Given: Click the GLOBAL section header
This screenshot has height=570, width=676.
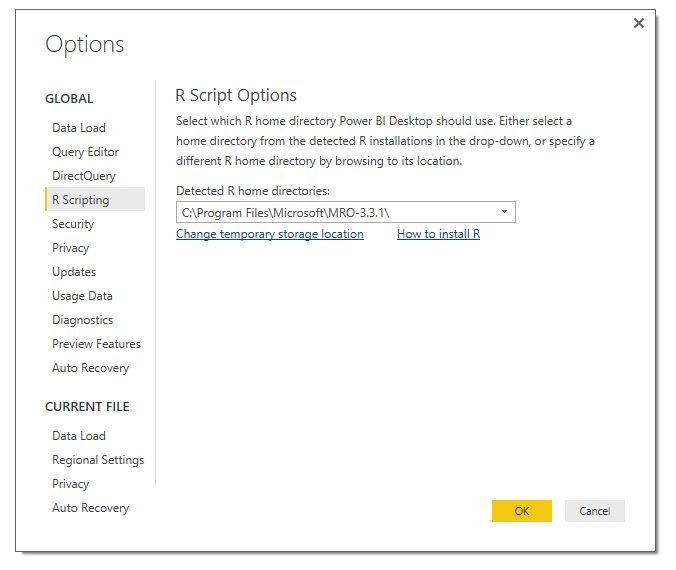Looking at the screenshot, I should (x=69, y=99).
